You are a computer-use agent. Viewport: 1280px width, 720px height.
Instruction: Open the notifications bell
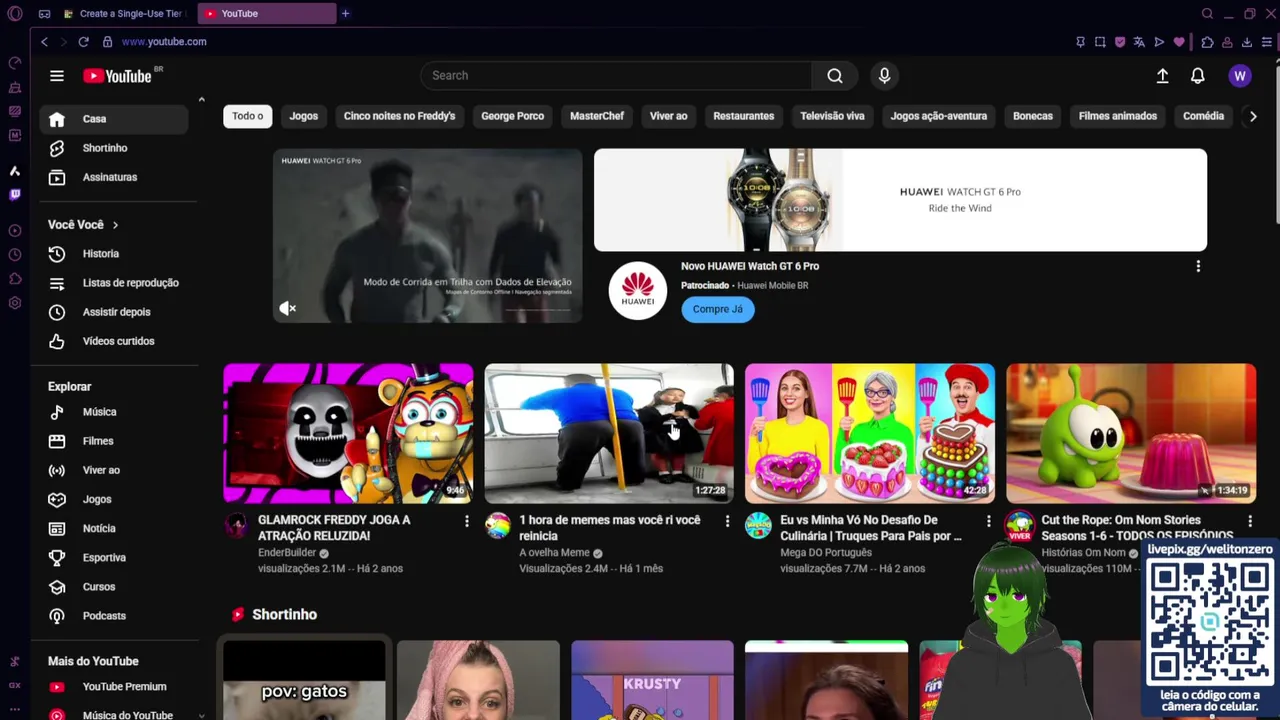[x=1197, y=76]
